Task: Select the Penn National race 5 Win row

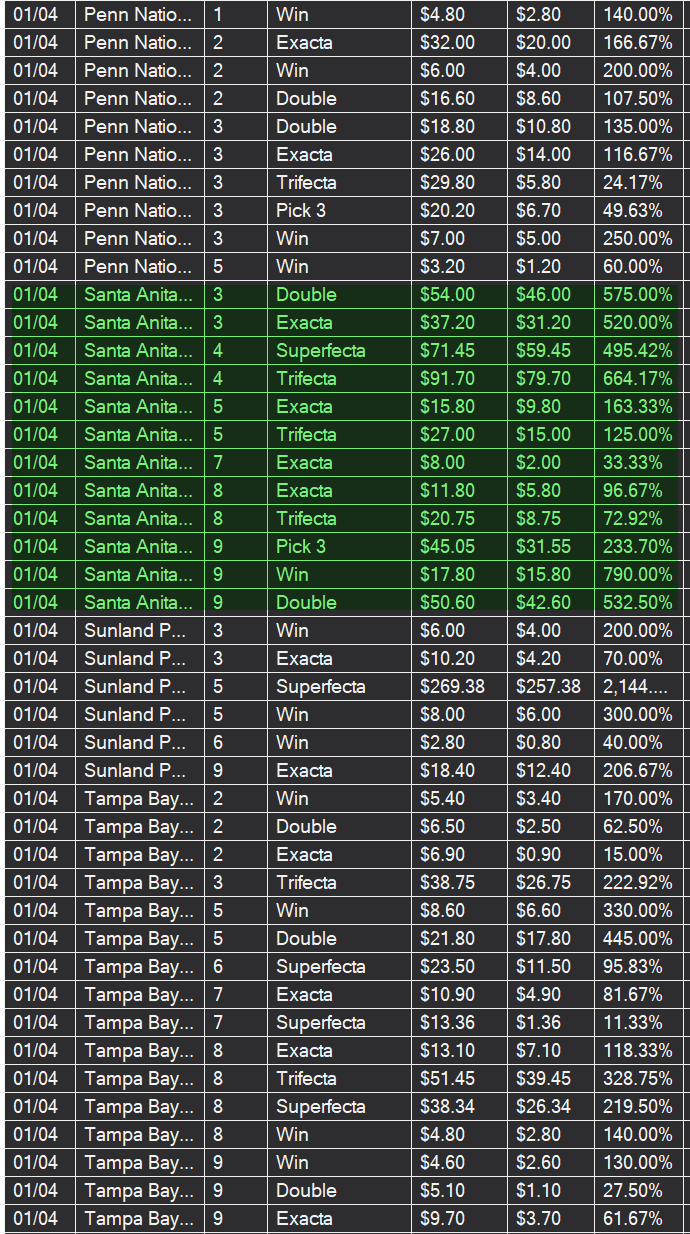Action: (345, 267)
